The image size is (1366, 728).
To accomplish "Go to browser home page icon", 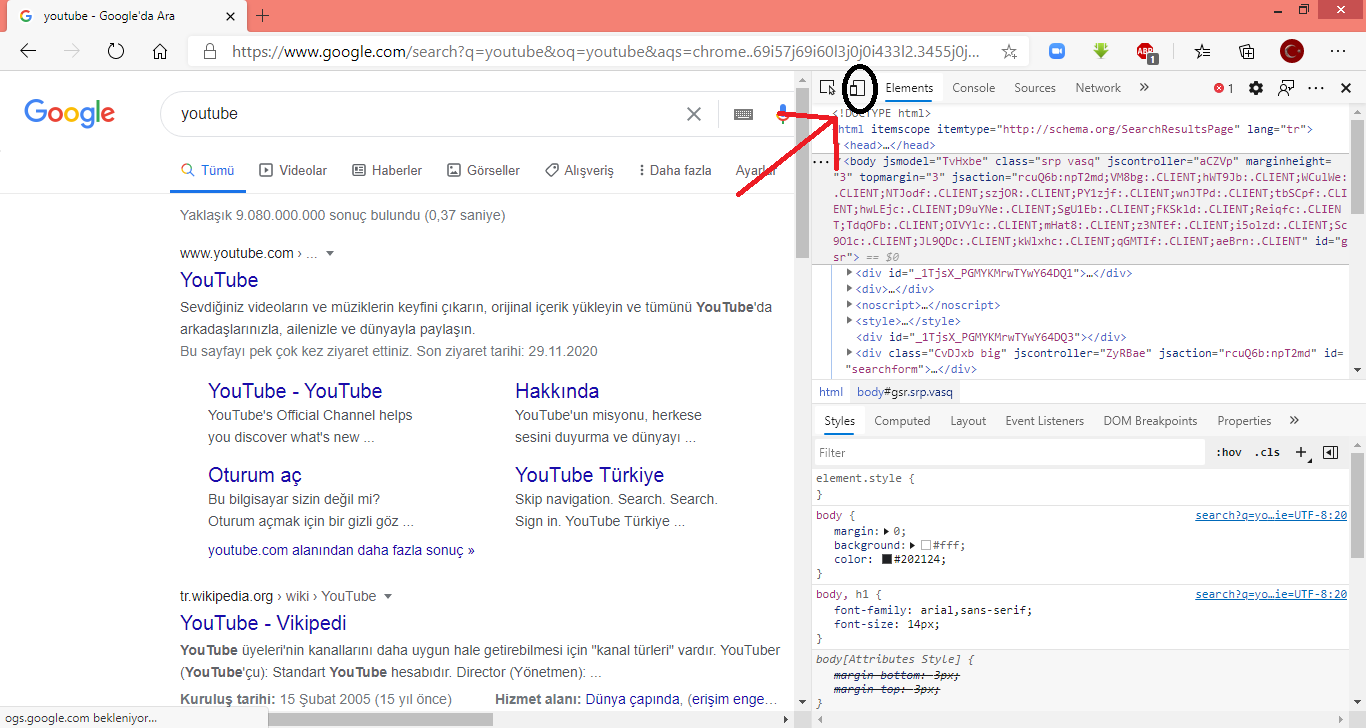I will coord(160,51).
